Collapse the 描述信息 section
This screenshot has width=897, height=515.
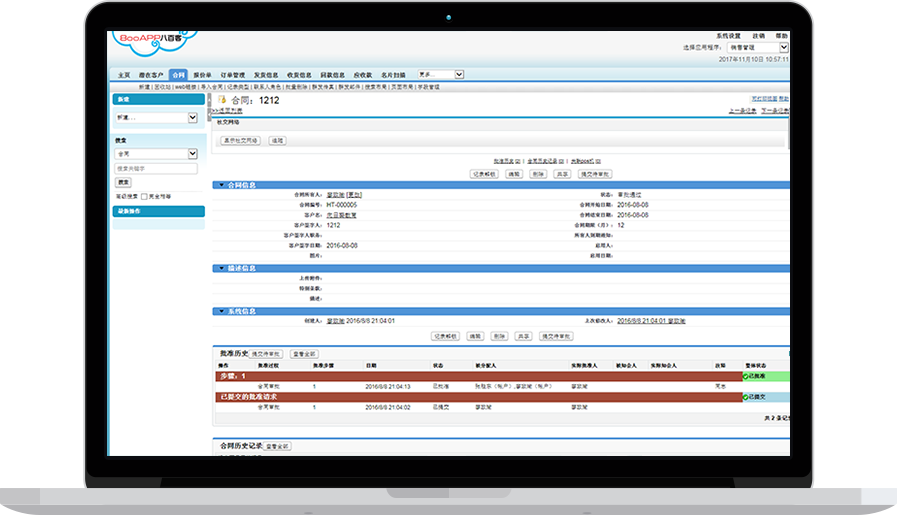point(221,268)
